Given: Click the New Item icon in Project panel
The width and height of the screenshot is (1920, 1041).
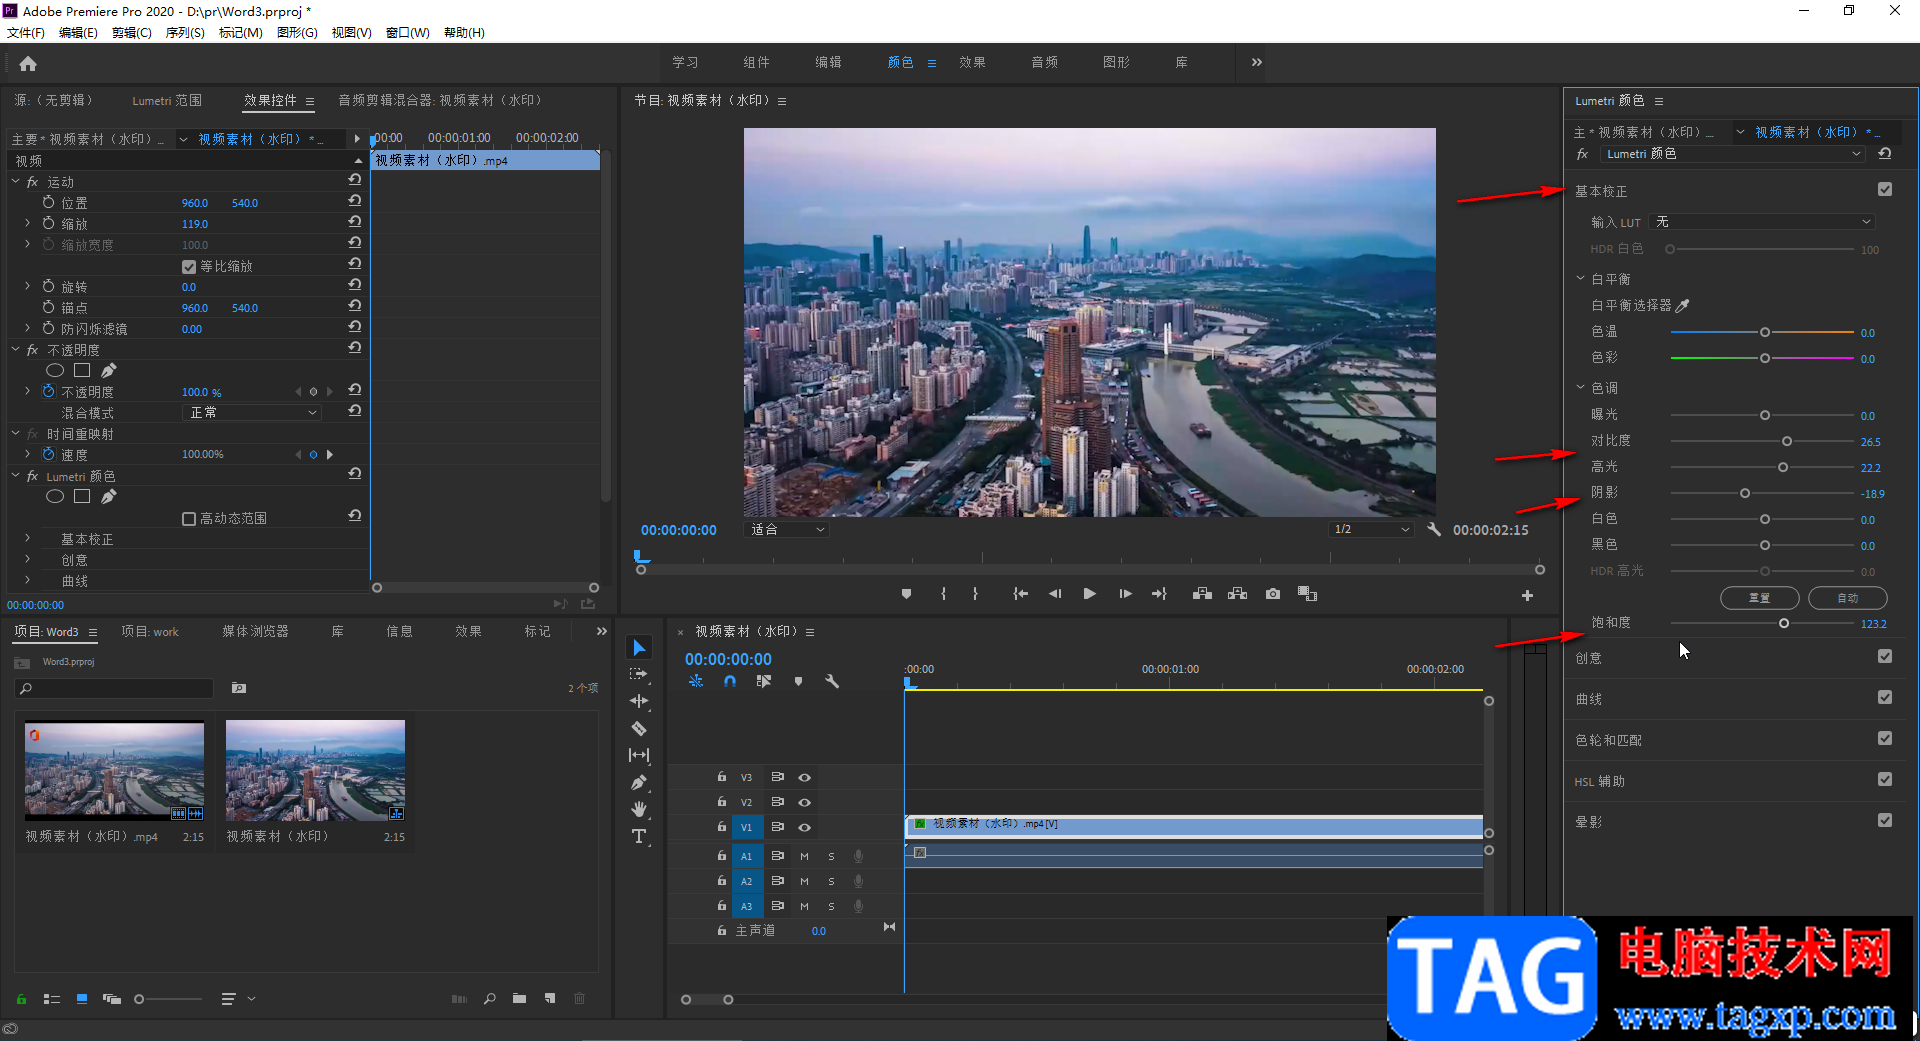Looking at the screenshot, I should (550, 998).
